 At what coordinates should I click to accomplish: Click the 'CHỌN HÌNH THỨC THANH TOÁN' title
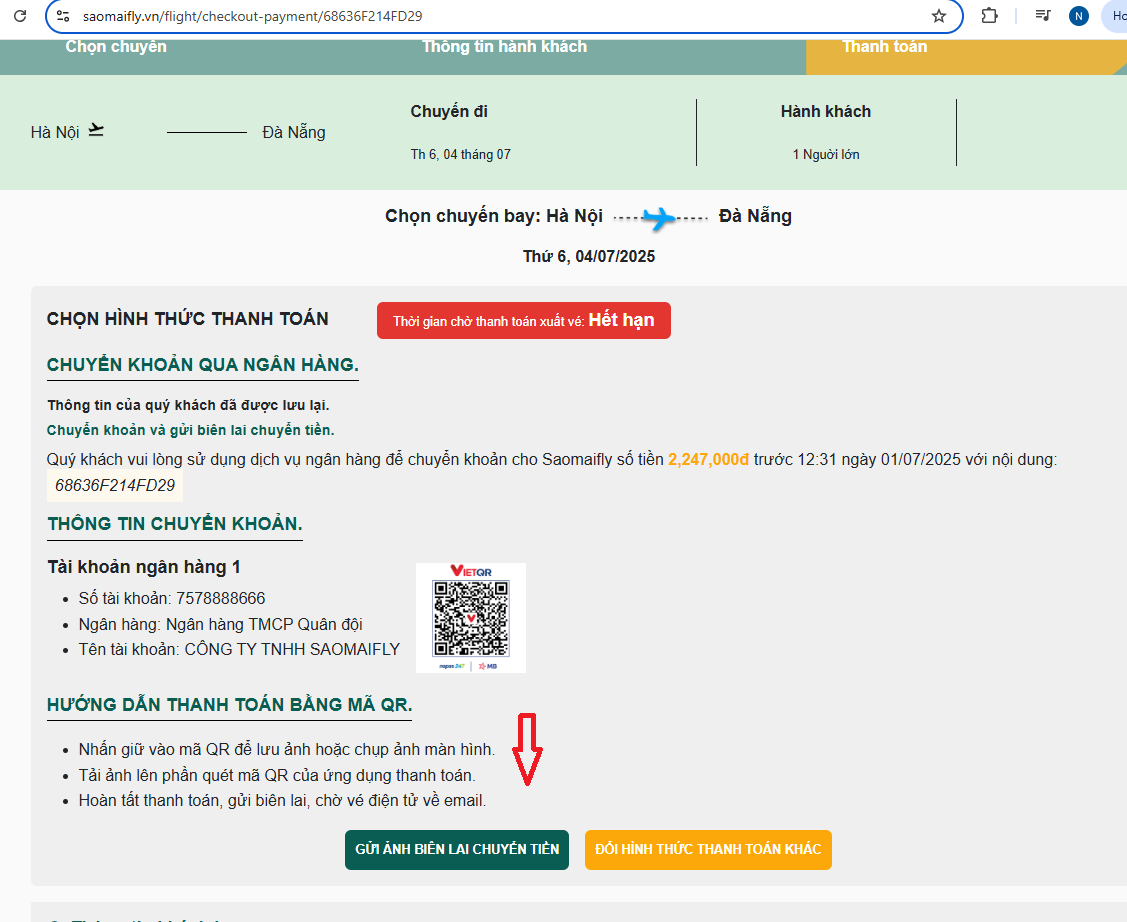(188, 319)
